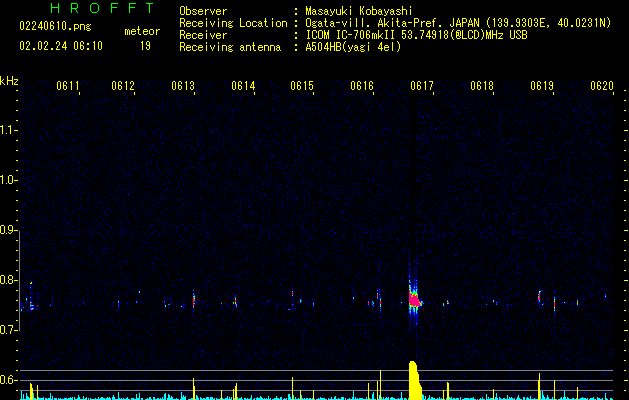This screenshot has height=400, width=629.
Task: Click the 0.7 kHz axis label
Action: (x=9, y=330)
